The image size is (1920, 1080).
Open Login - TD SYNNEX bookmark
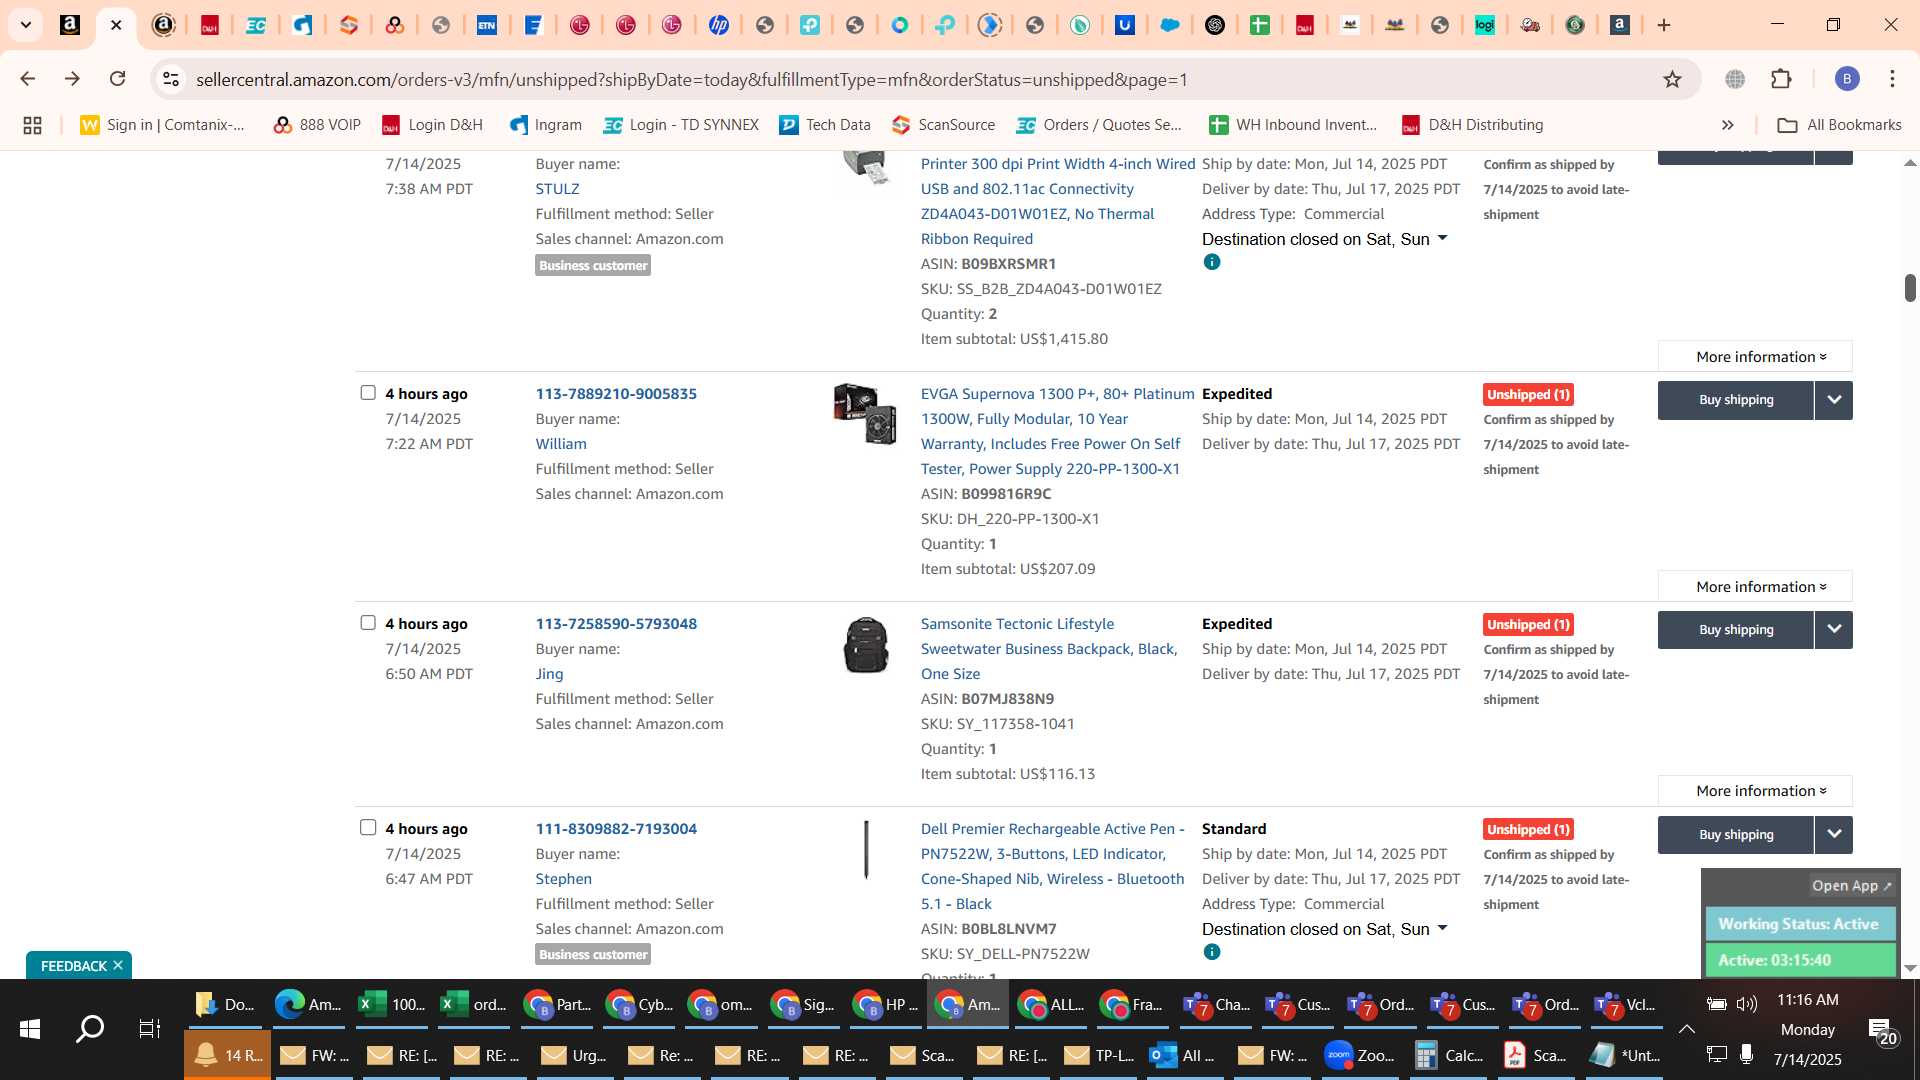click(682, 125)
